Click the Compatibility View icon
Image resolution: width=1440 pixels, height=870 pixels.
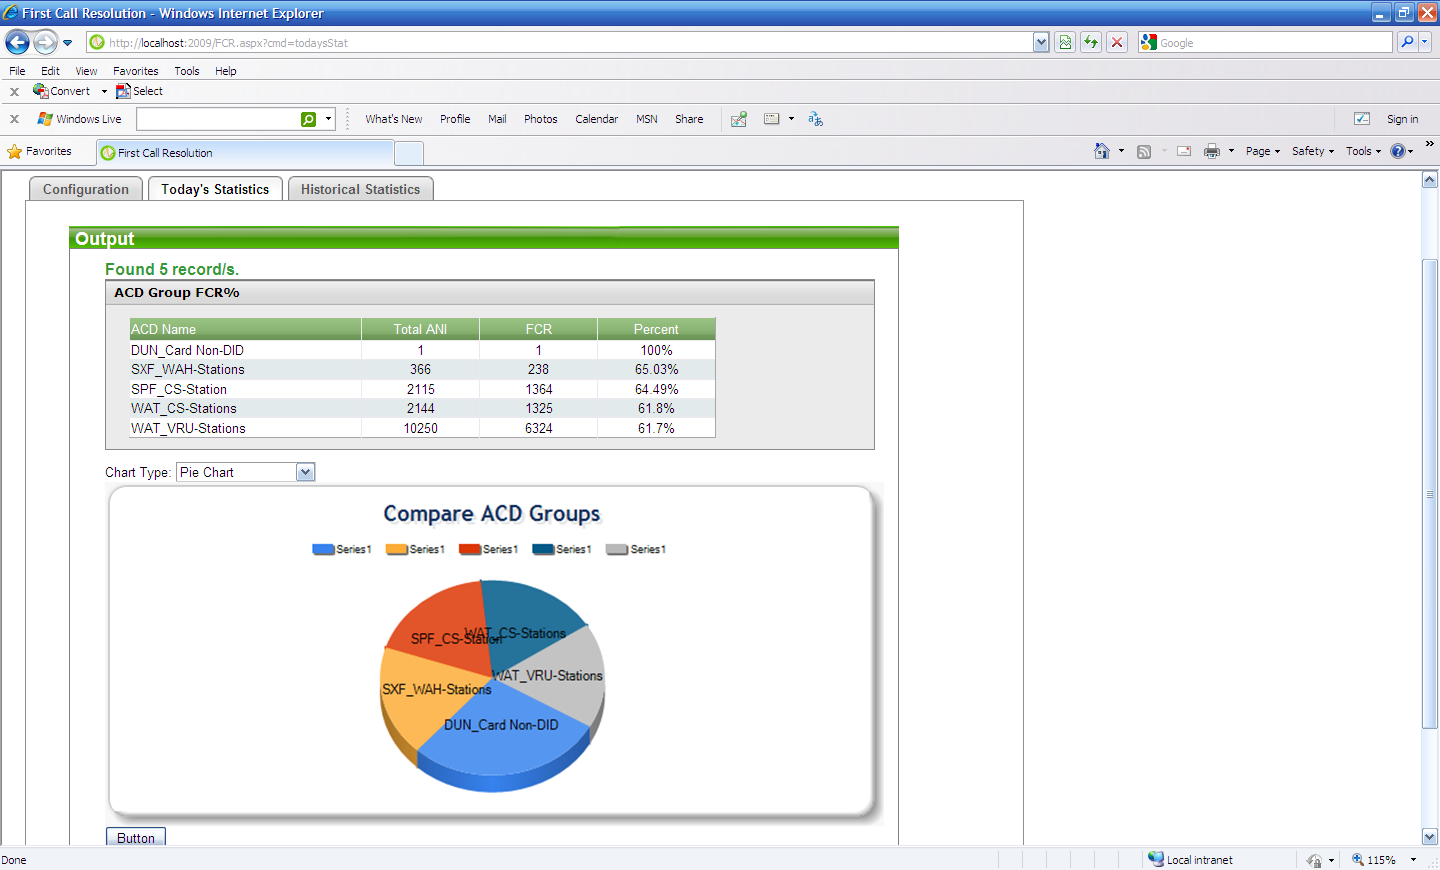point(1065,42)
